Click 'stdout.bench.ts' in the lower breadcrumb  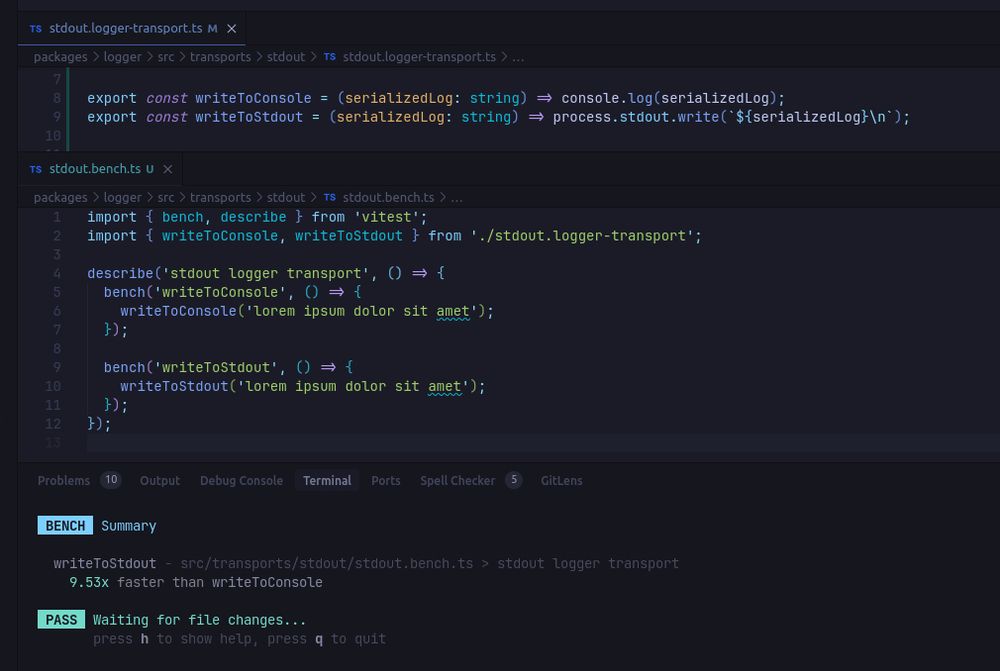click(388, 197)
